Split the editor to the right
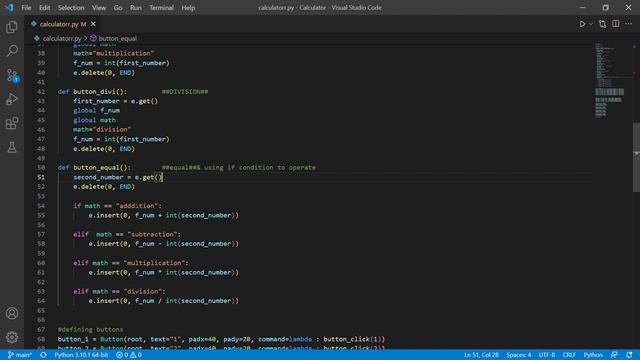Screen dimensions: 640x360 pos(616,24)
